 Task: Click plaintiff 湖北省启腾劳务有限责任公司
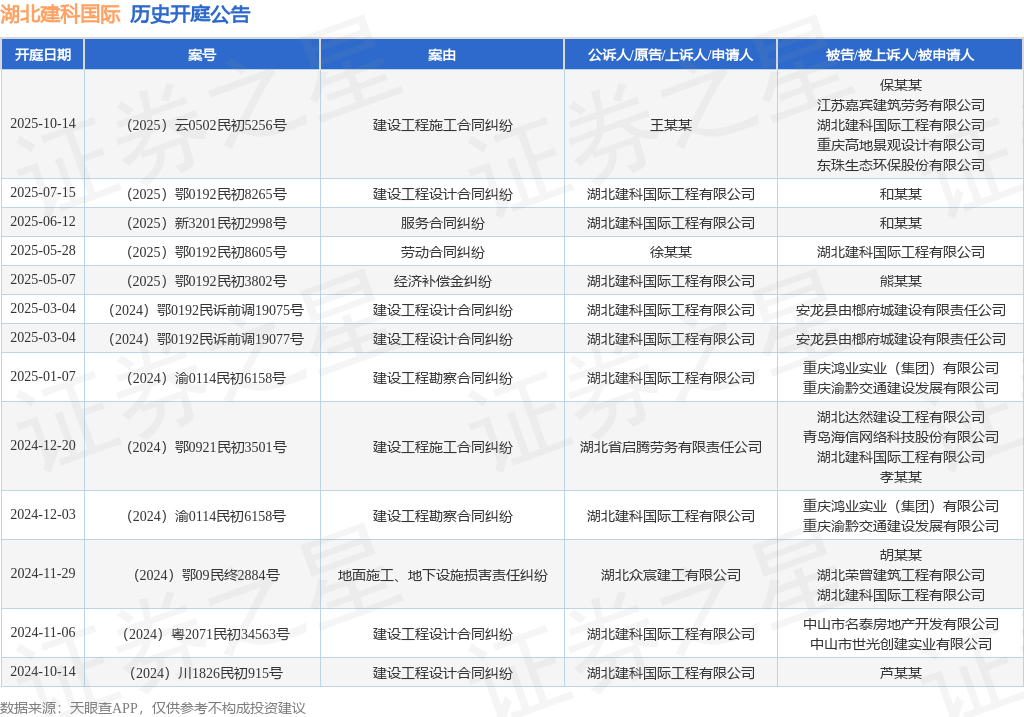(x=671, y=447)
